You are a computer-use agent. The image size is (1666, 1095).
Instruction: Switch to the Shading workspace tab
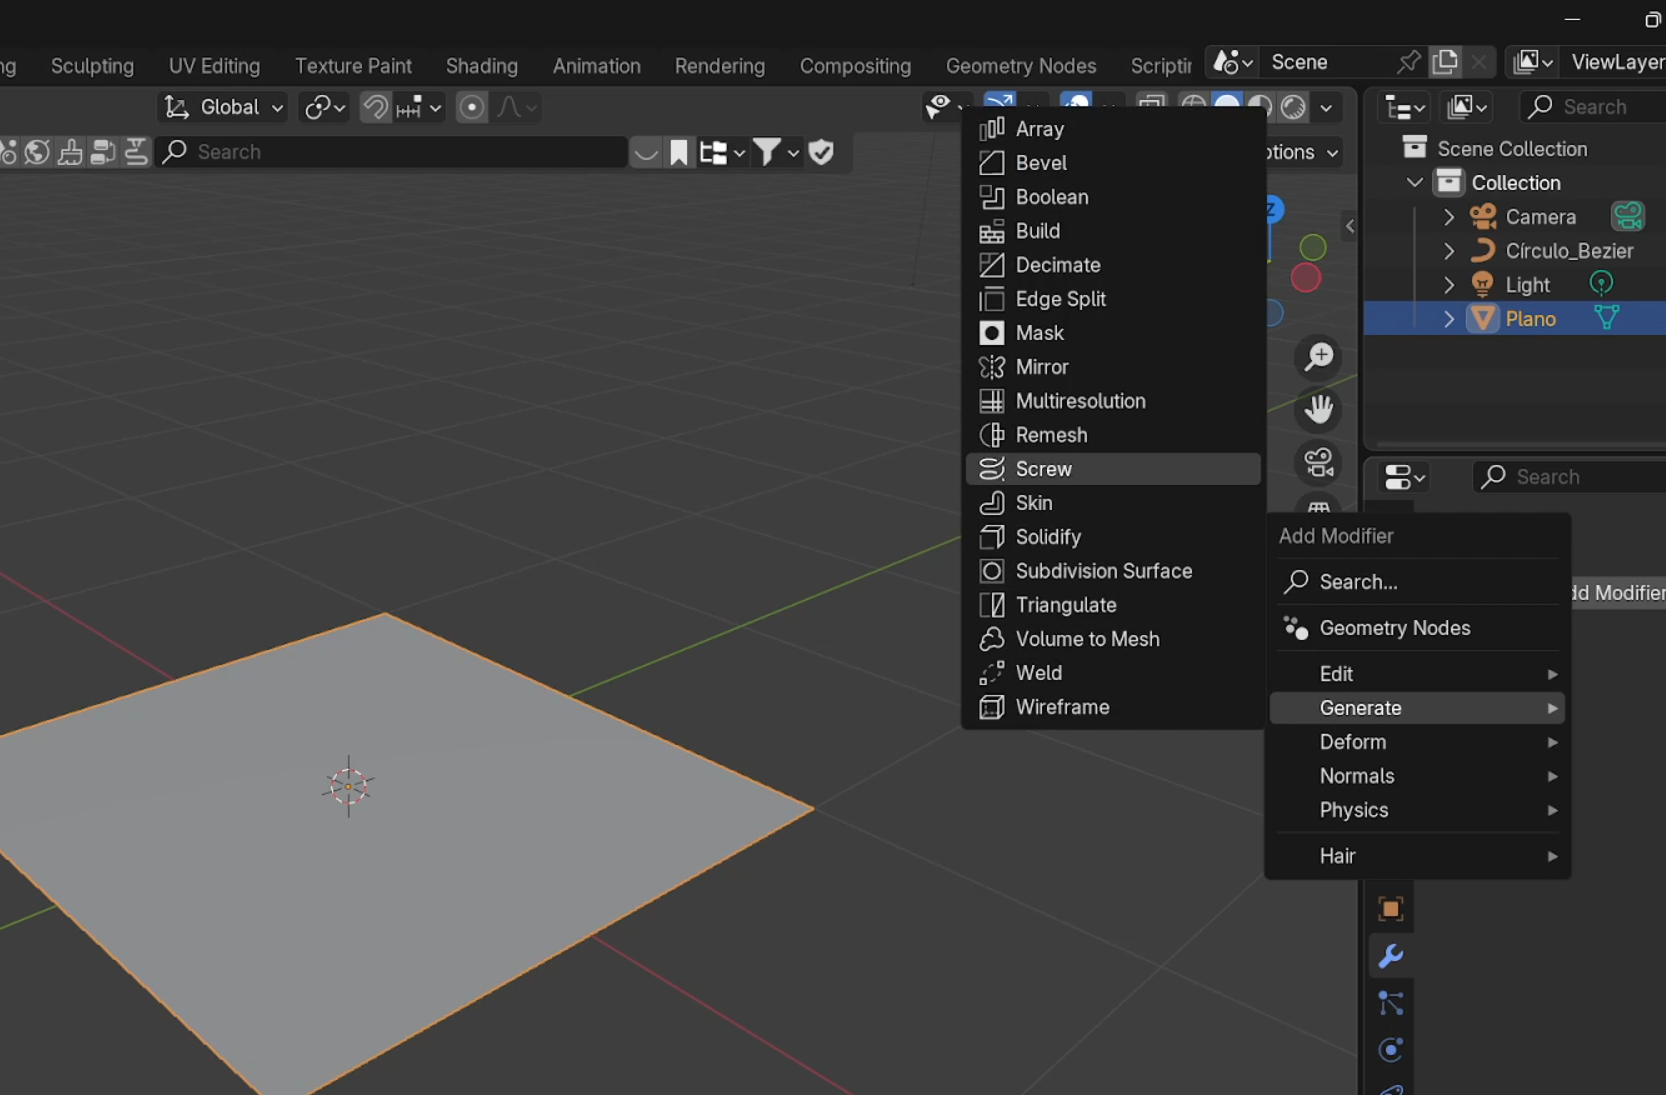[x=482, y=66]
